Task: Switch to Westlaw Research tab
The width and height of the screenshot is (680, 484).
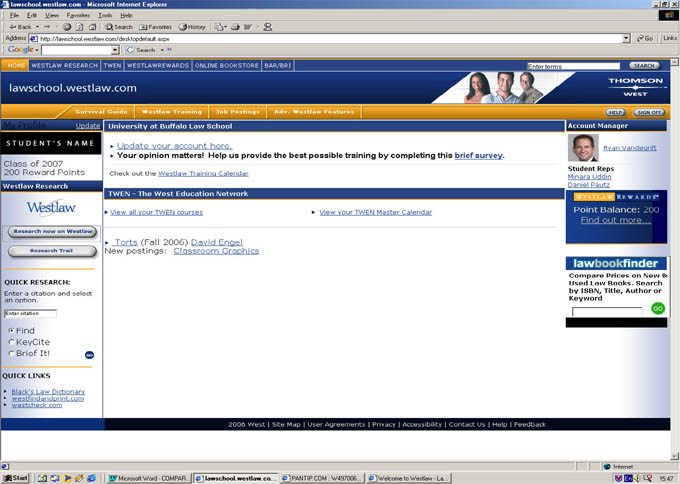Action: coord(65,65)
